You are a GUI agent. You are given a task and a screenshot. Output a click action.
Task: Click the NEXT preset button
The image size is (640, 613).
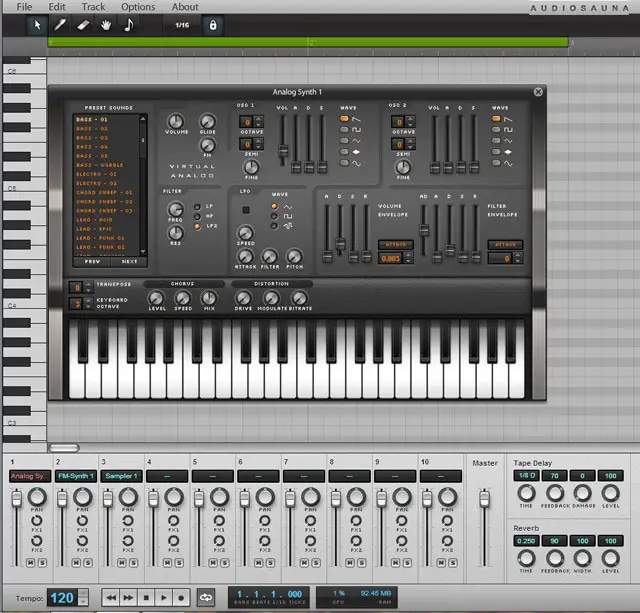(x=129, y=262)
